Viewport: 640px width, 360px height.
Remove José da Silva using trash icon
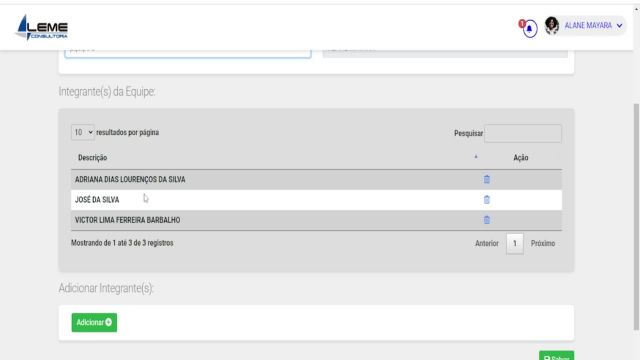click(487, 200)
